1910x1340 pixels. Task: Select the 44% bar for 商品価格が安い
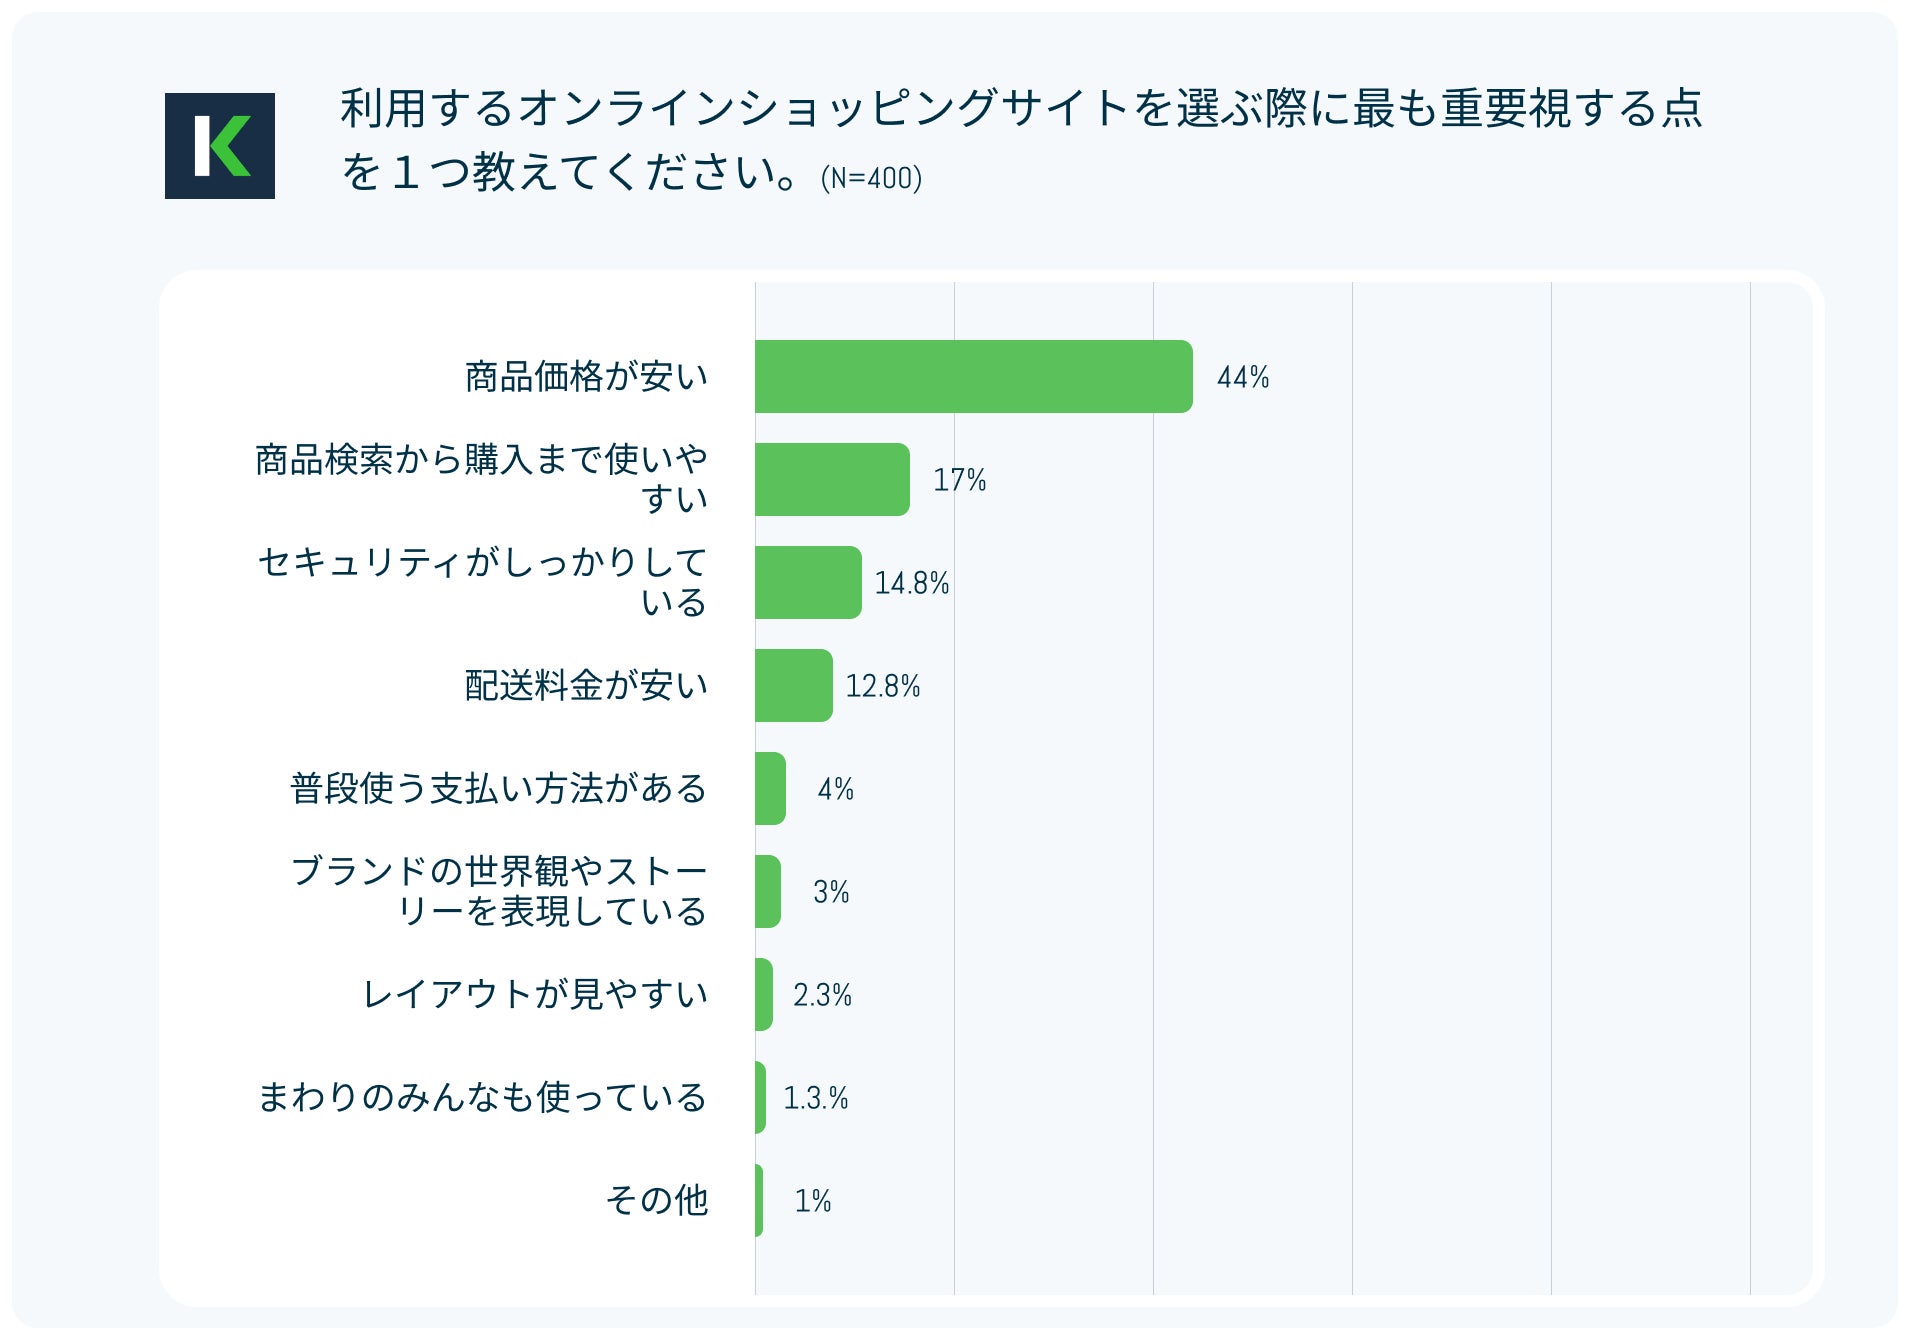coord(973,377)
